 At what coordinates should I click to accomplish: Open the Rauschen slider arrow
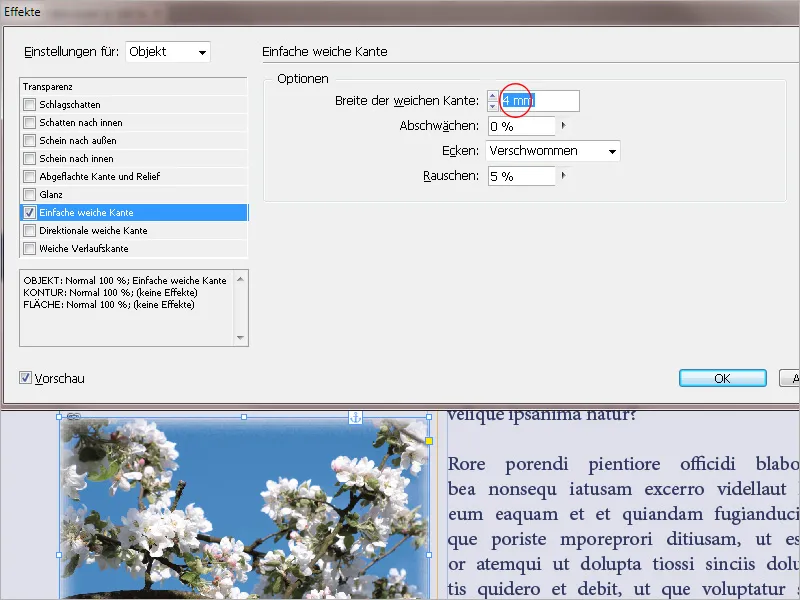pyautogui.click(x=563, y=176)
